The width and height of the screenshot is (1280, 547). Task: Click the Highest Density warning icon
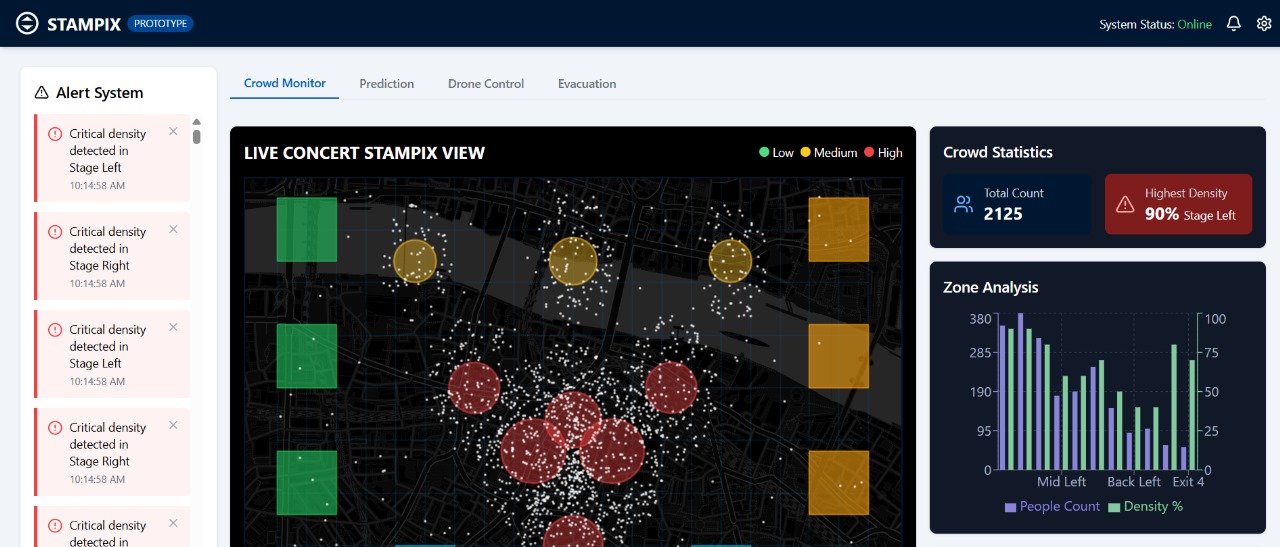coord(1125,204)
